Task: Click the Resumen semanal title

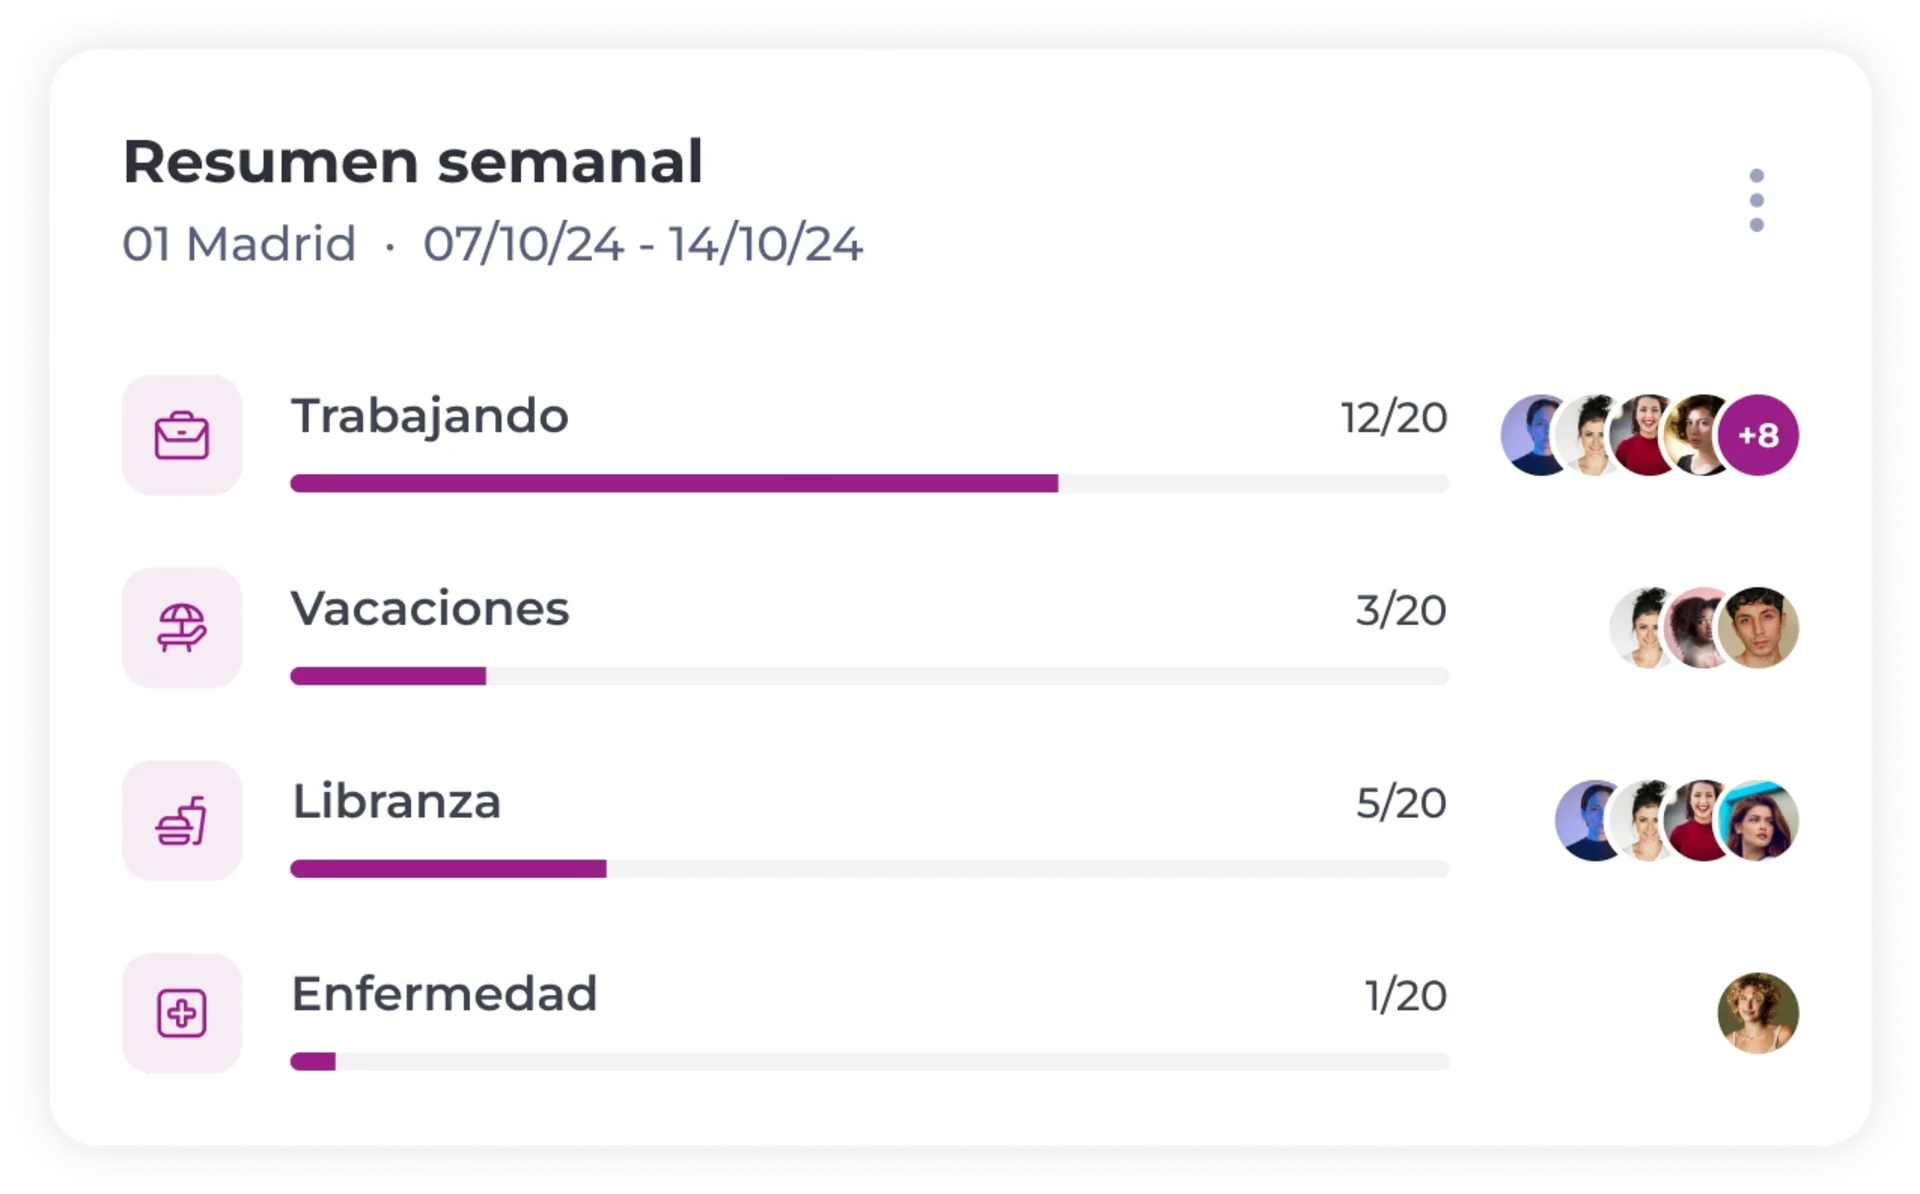Action: (413, 161)
